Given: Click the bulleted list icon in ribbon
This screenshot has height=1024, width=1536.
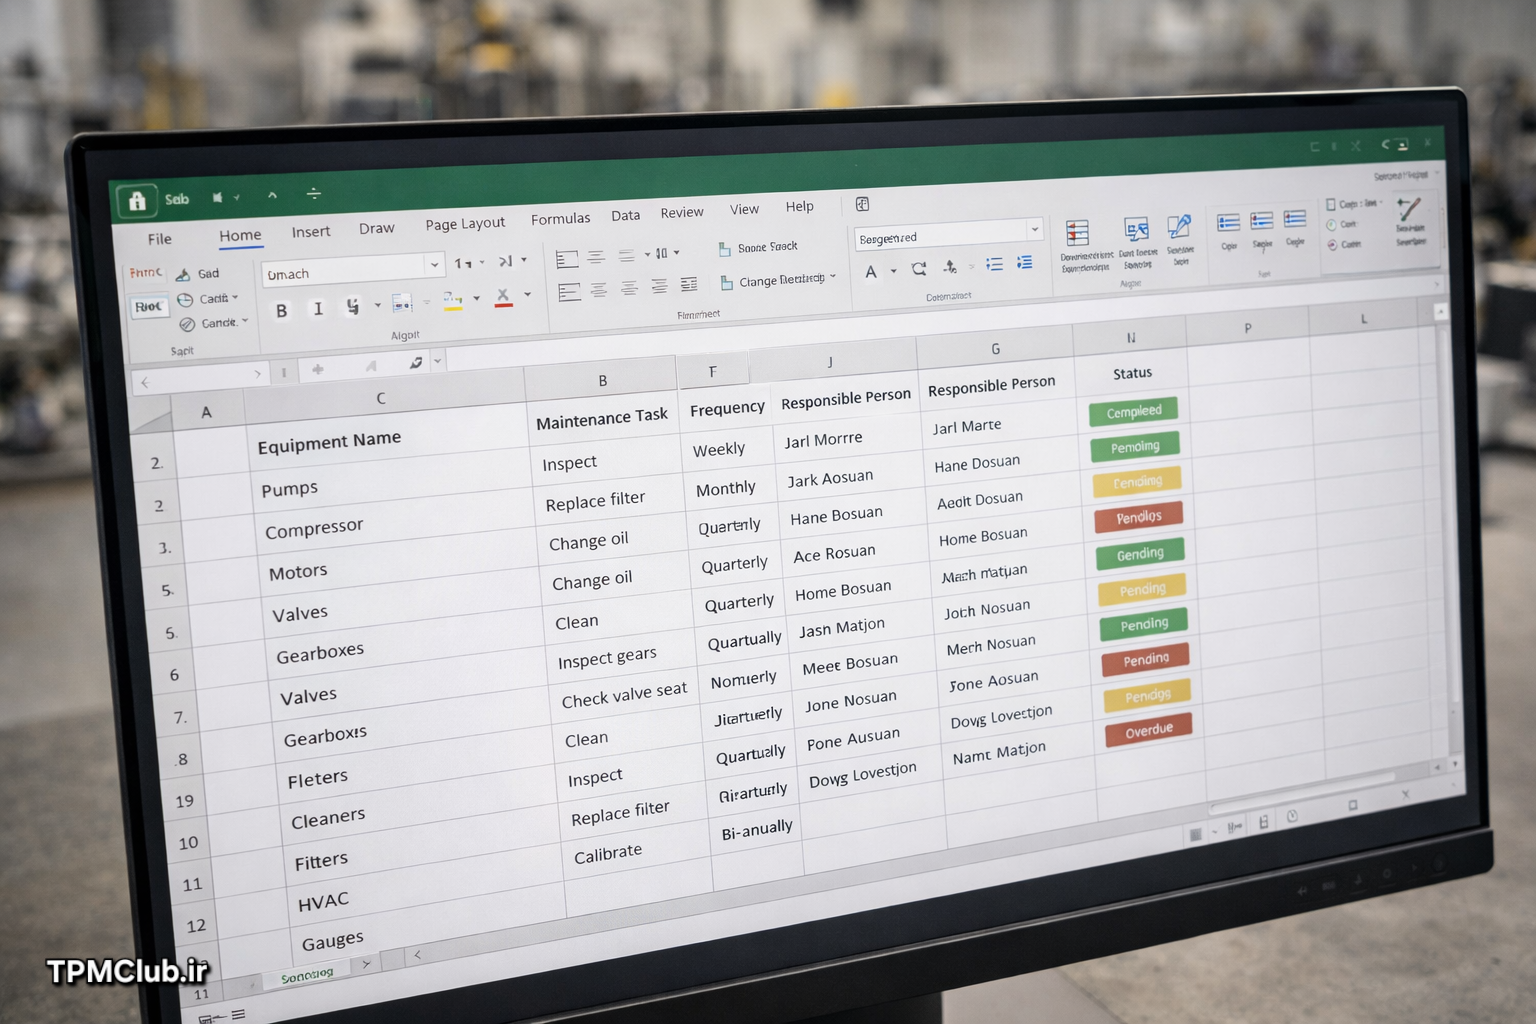Looking at the screenshot, I should [x=994, y=264].
